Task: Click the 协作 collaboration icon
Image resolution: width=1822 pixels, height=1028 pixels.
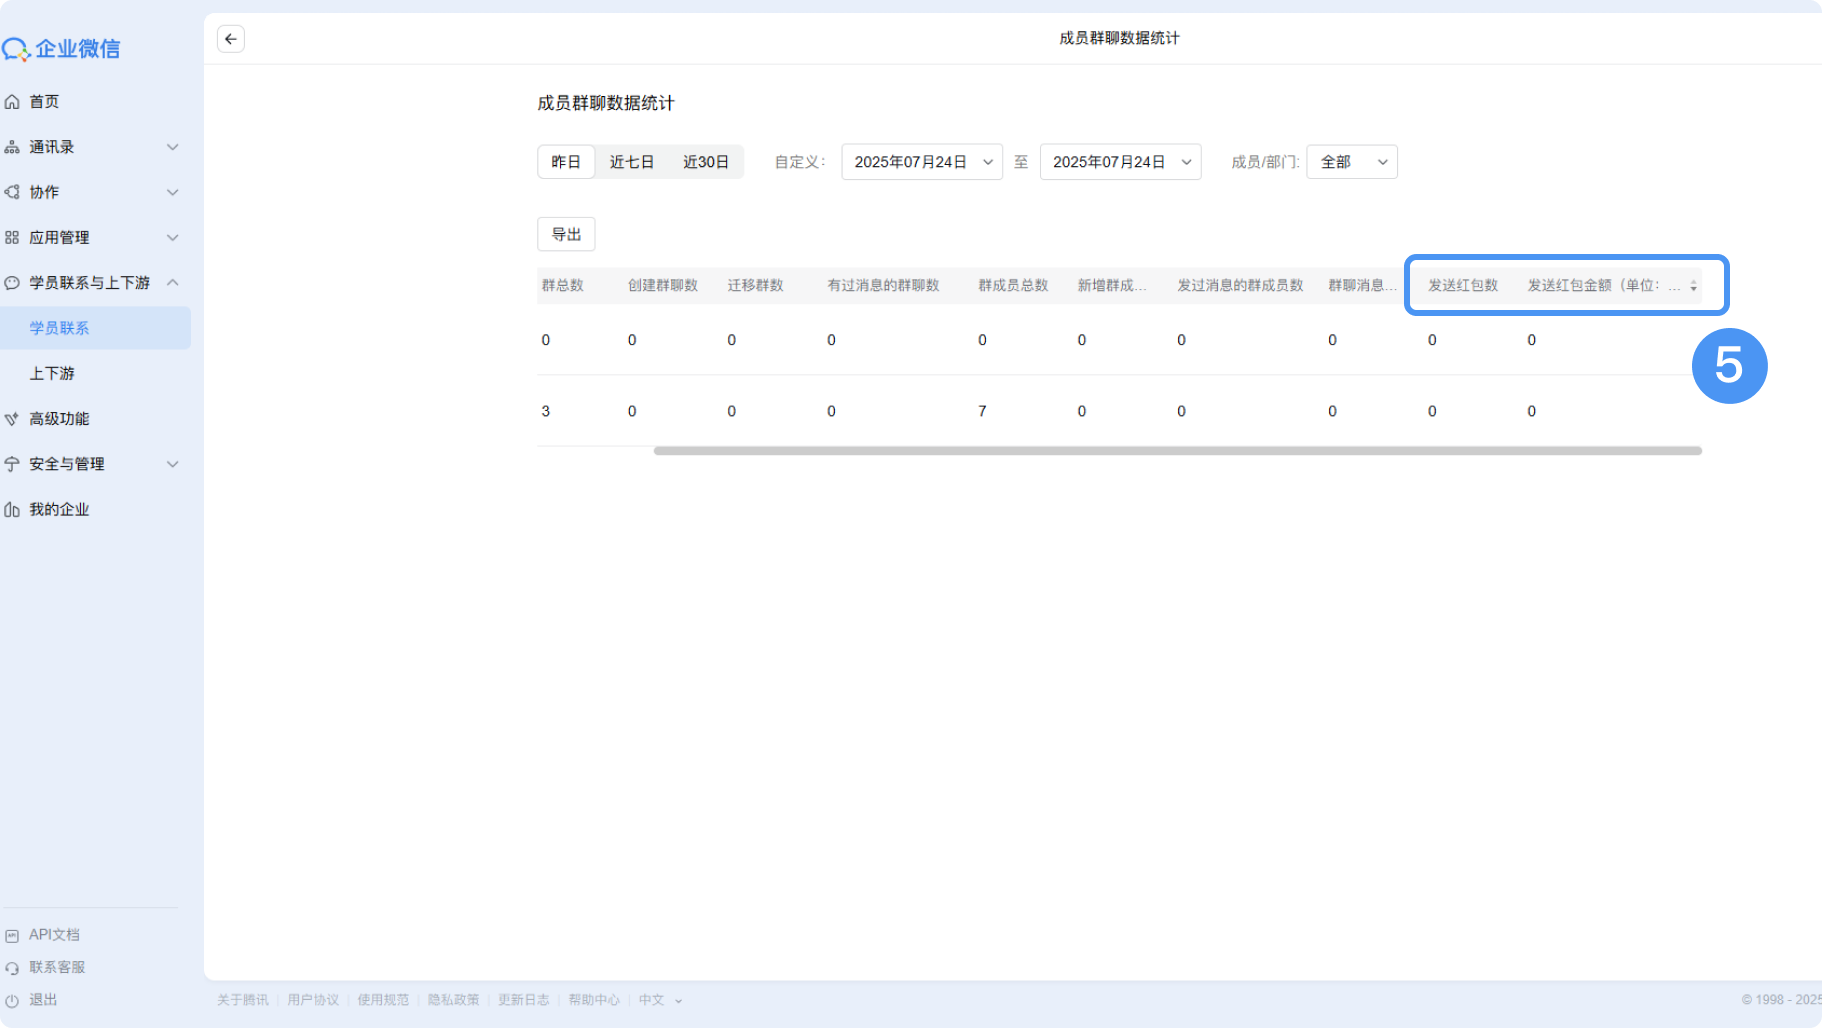Action: pos(12,192)
